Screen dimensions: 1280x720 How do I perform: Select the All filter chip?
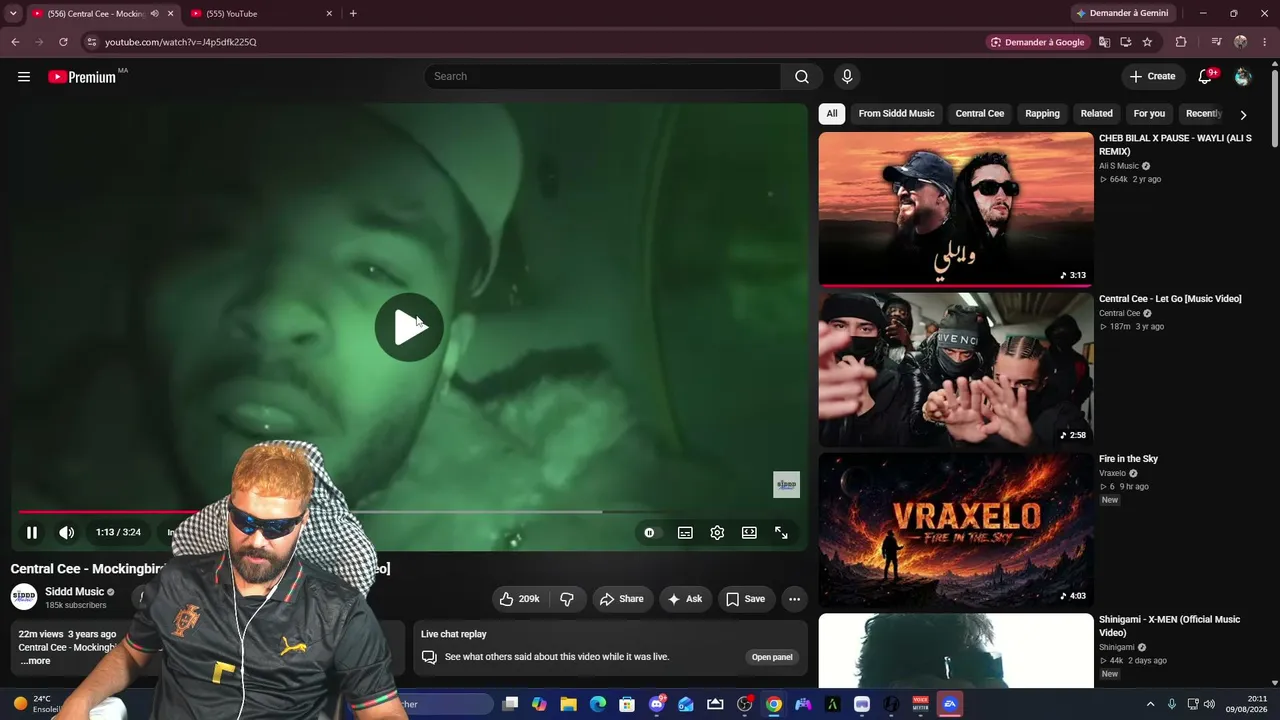(832, 113)
